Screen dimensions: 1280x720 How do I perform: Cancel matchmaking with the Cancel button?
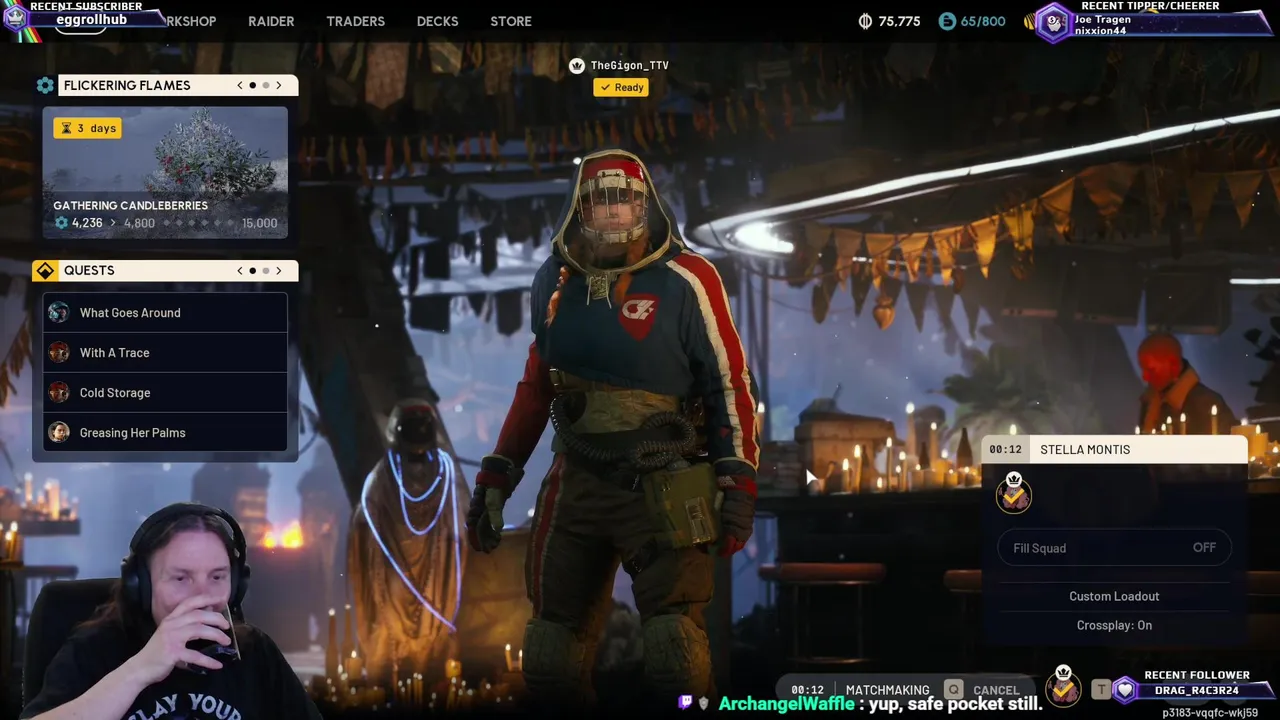[996, 690]
